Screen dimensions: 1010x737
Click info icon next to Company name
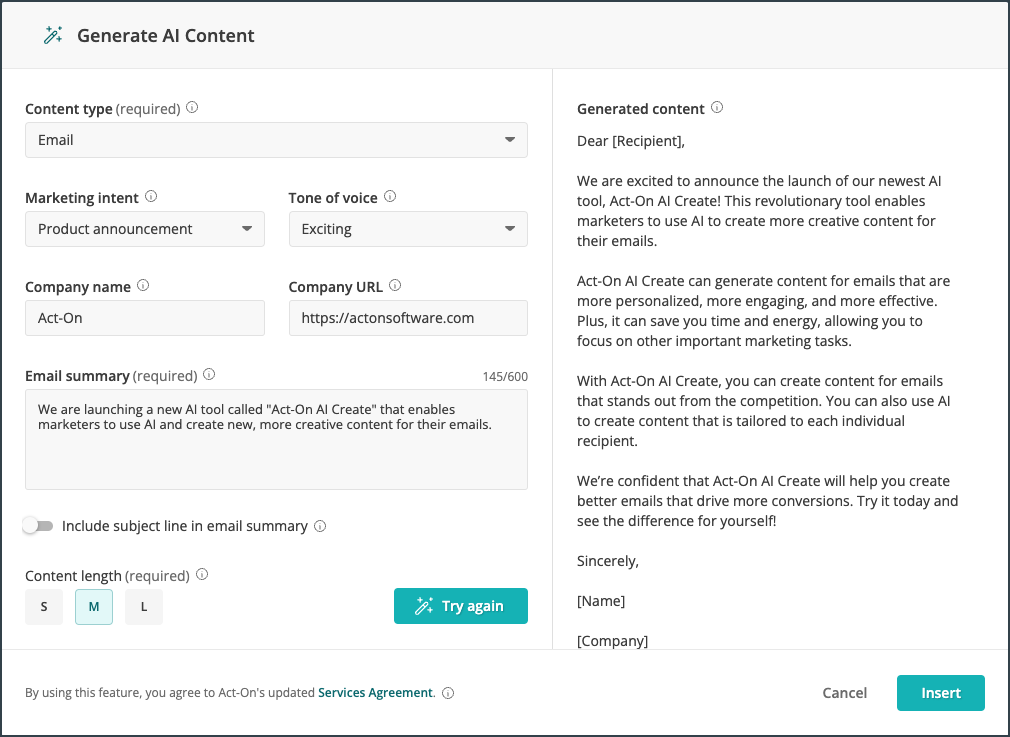coord(143,286)
